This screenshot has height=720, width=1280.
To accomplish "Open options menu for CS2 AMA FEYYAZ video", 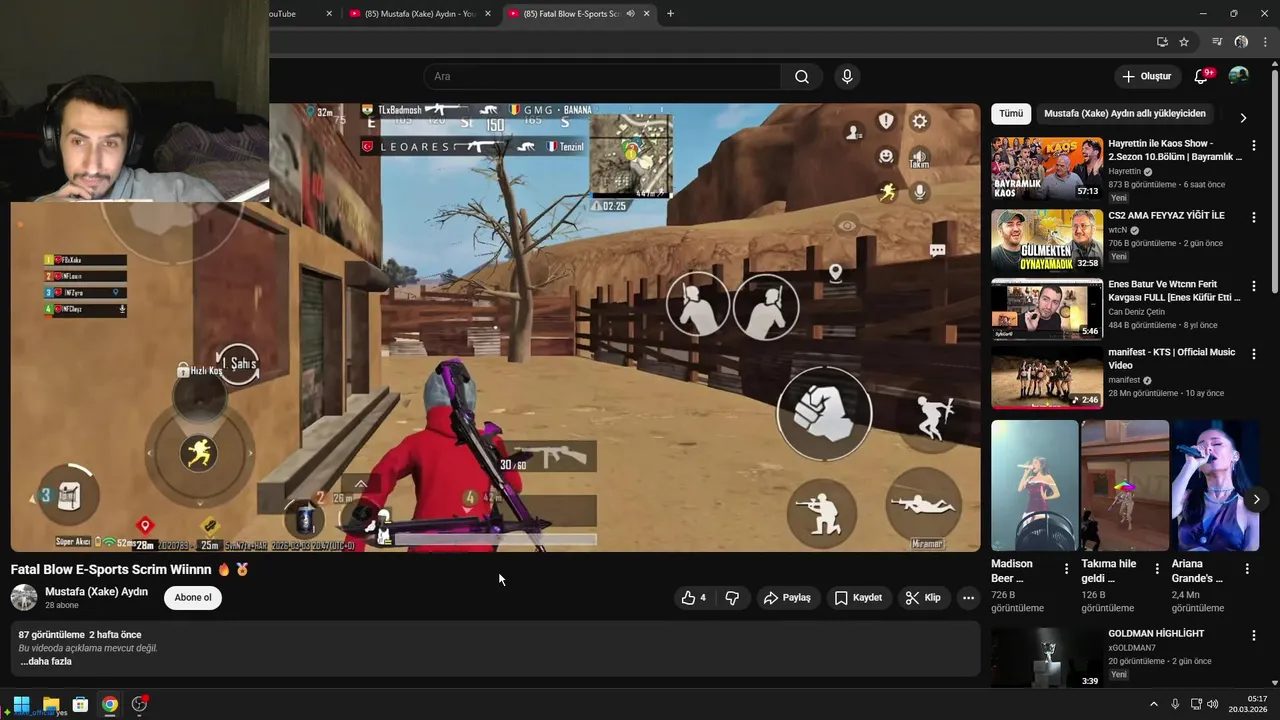I will point(1254,218).
